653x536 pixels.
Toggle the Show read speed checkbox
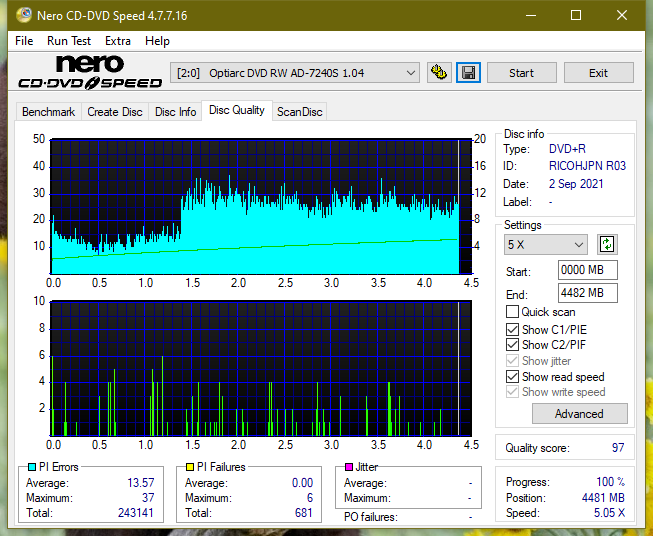512,376
